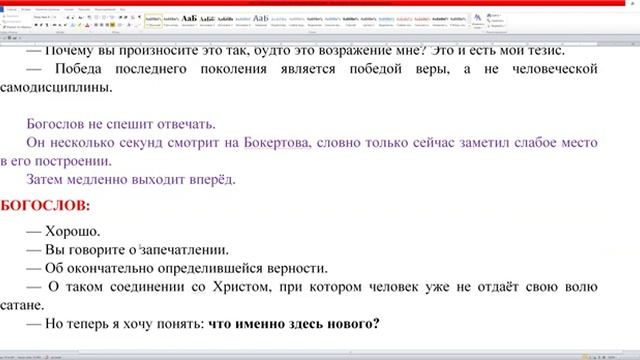
Task: Apply bulleted list formatting
Action: [x=96, y=17]
